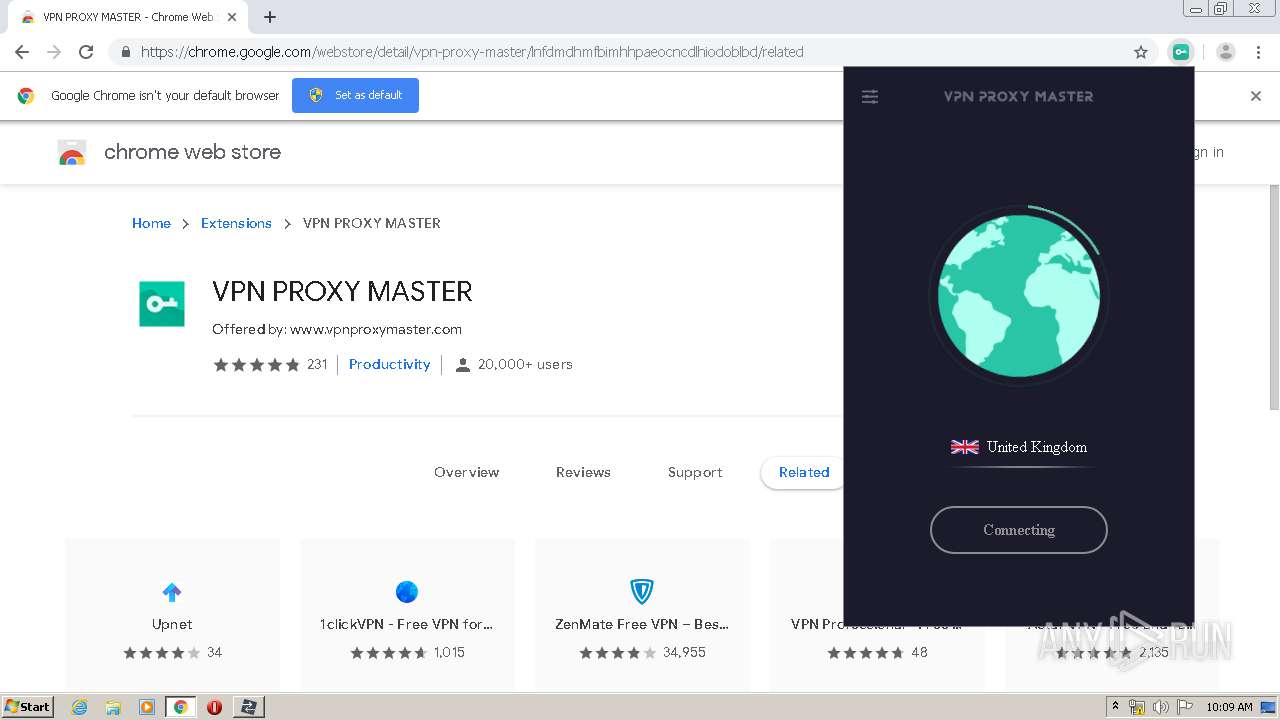This screenshot has height=720, width=1280.
Task: Switch to the Overview tab
Action: point(466,472)
